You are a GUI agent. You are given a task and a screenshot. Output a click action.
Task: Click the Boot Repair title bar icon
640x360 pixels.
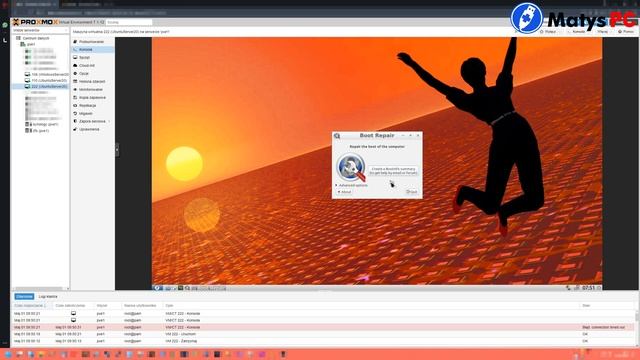click(x=337, y=136)
